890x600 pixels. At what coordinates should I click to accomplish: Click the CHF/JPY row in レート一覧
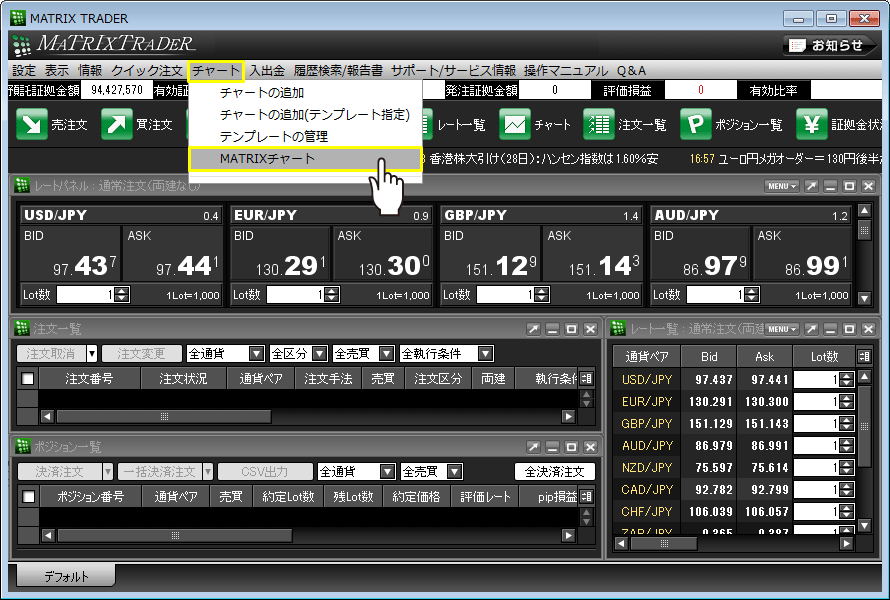734,511
